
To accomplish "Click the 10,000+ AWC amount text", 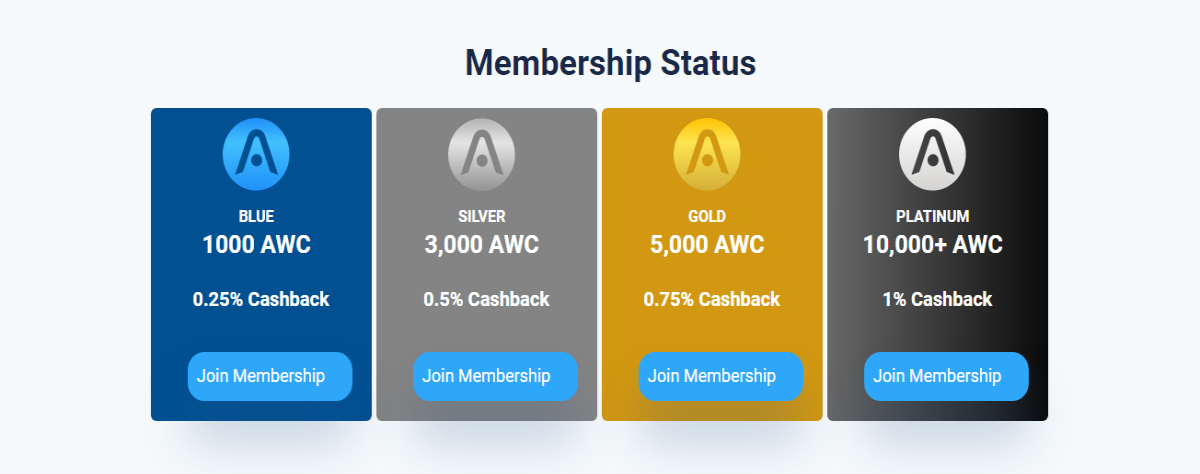I will [933, 245].
